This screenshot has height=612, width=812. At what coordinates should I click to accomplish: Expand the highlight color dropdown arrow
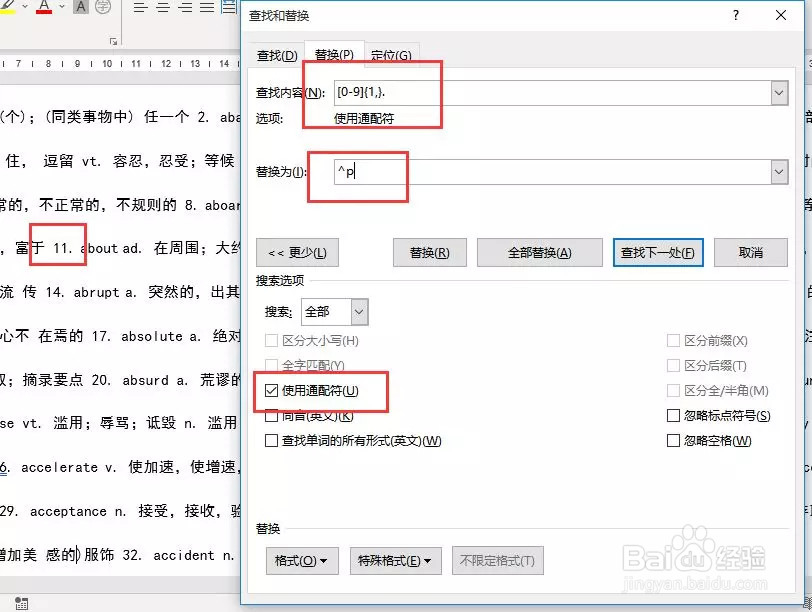25,6
